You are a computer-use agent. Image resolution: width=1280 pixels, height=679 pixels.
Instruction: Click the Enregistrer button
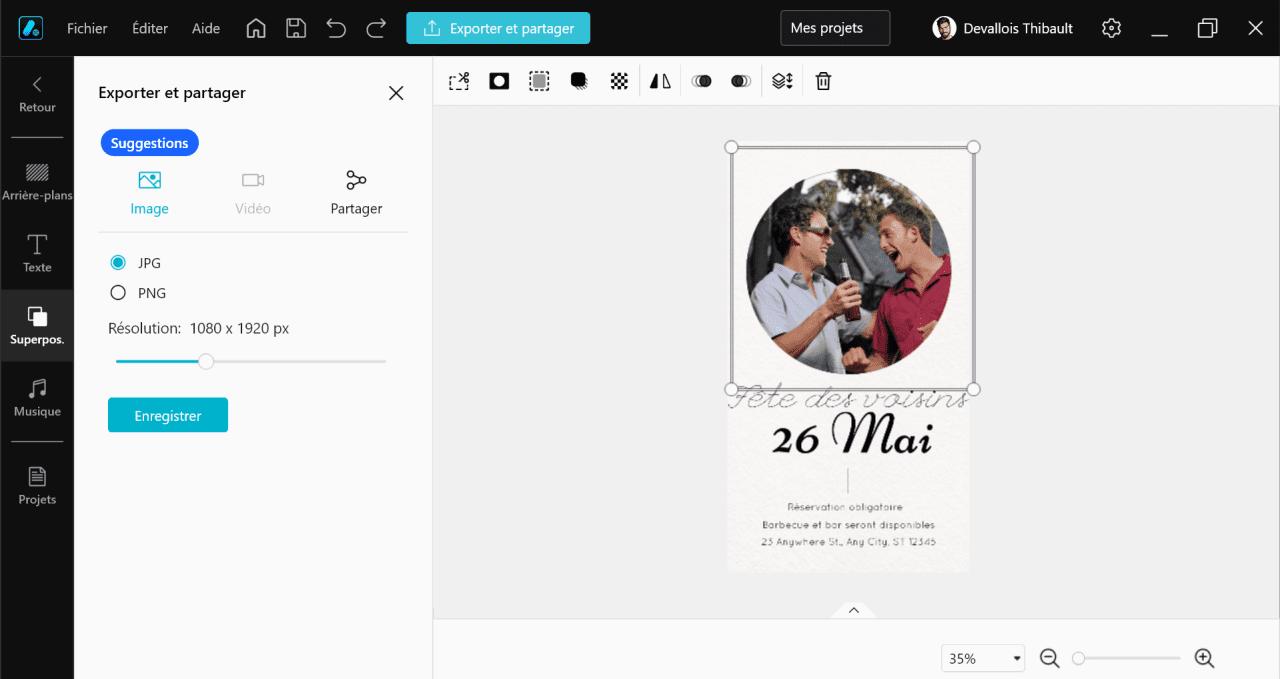pyautogui.click(x=167, y=414)
